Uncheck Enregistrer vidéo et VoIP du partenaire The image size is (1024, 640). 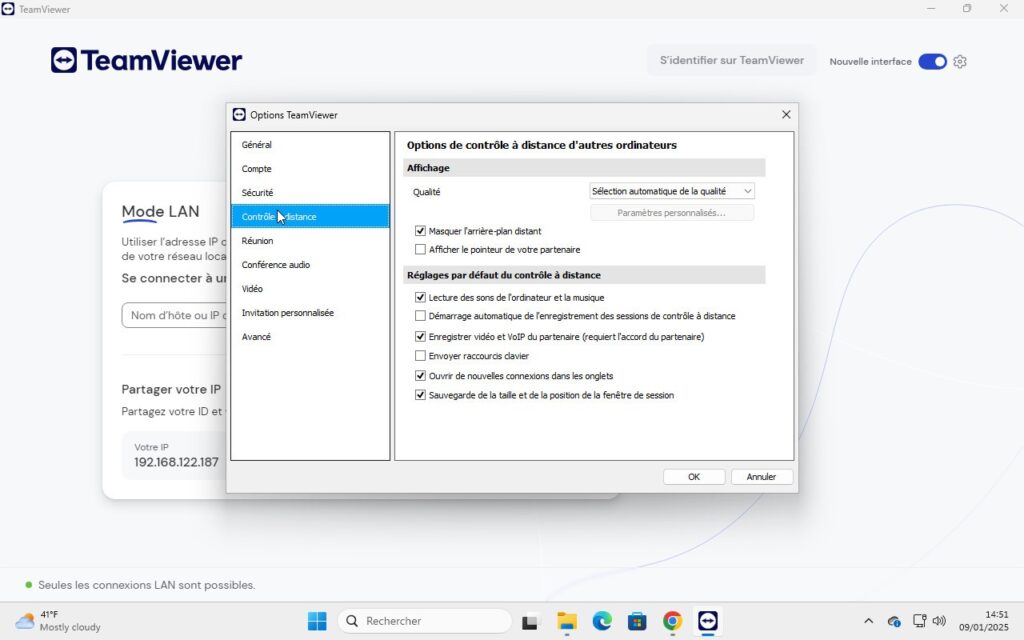tap(420, 336)
